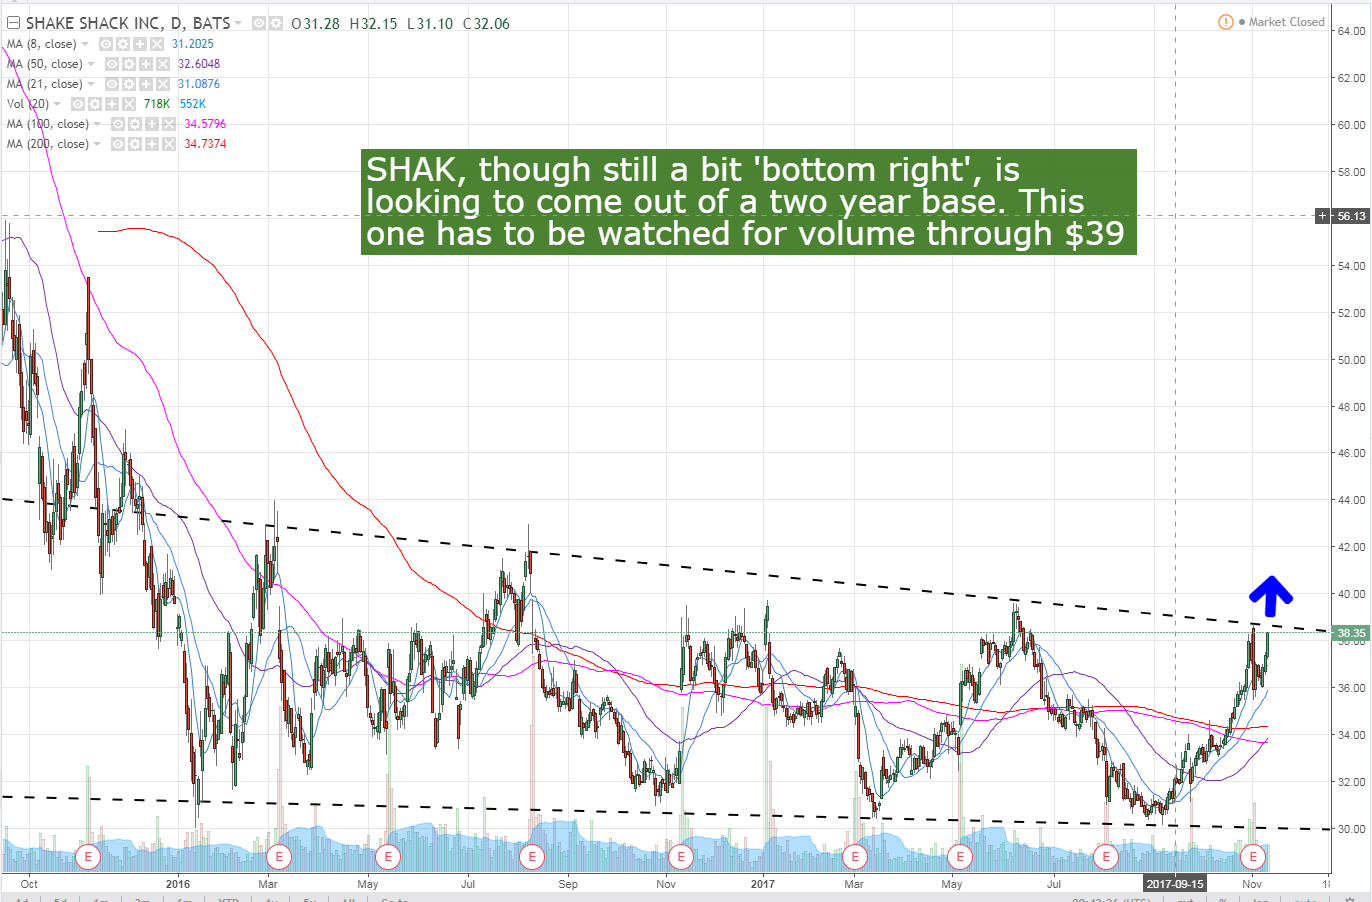
Task: Toggle visibility of MA (8, close)
Action: 105,44
